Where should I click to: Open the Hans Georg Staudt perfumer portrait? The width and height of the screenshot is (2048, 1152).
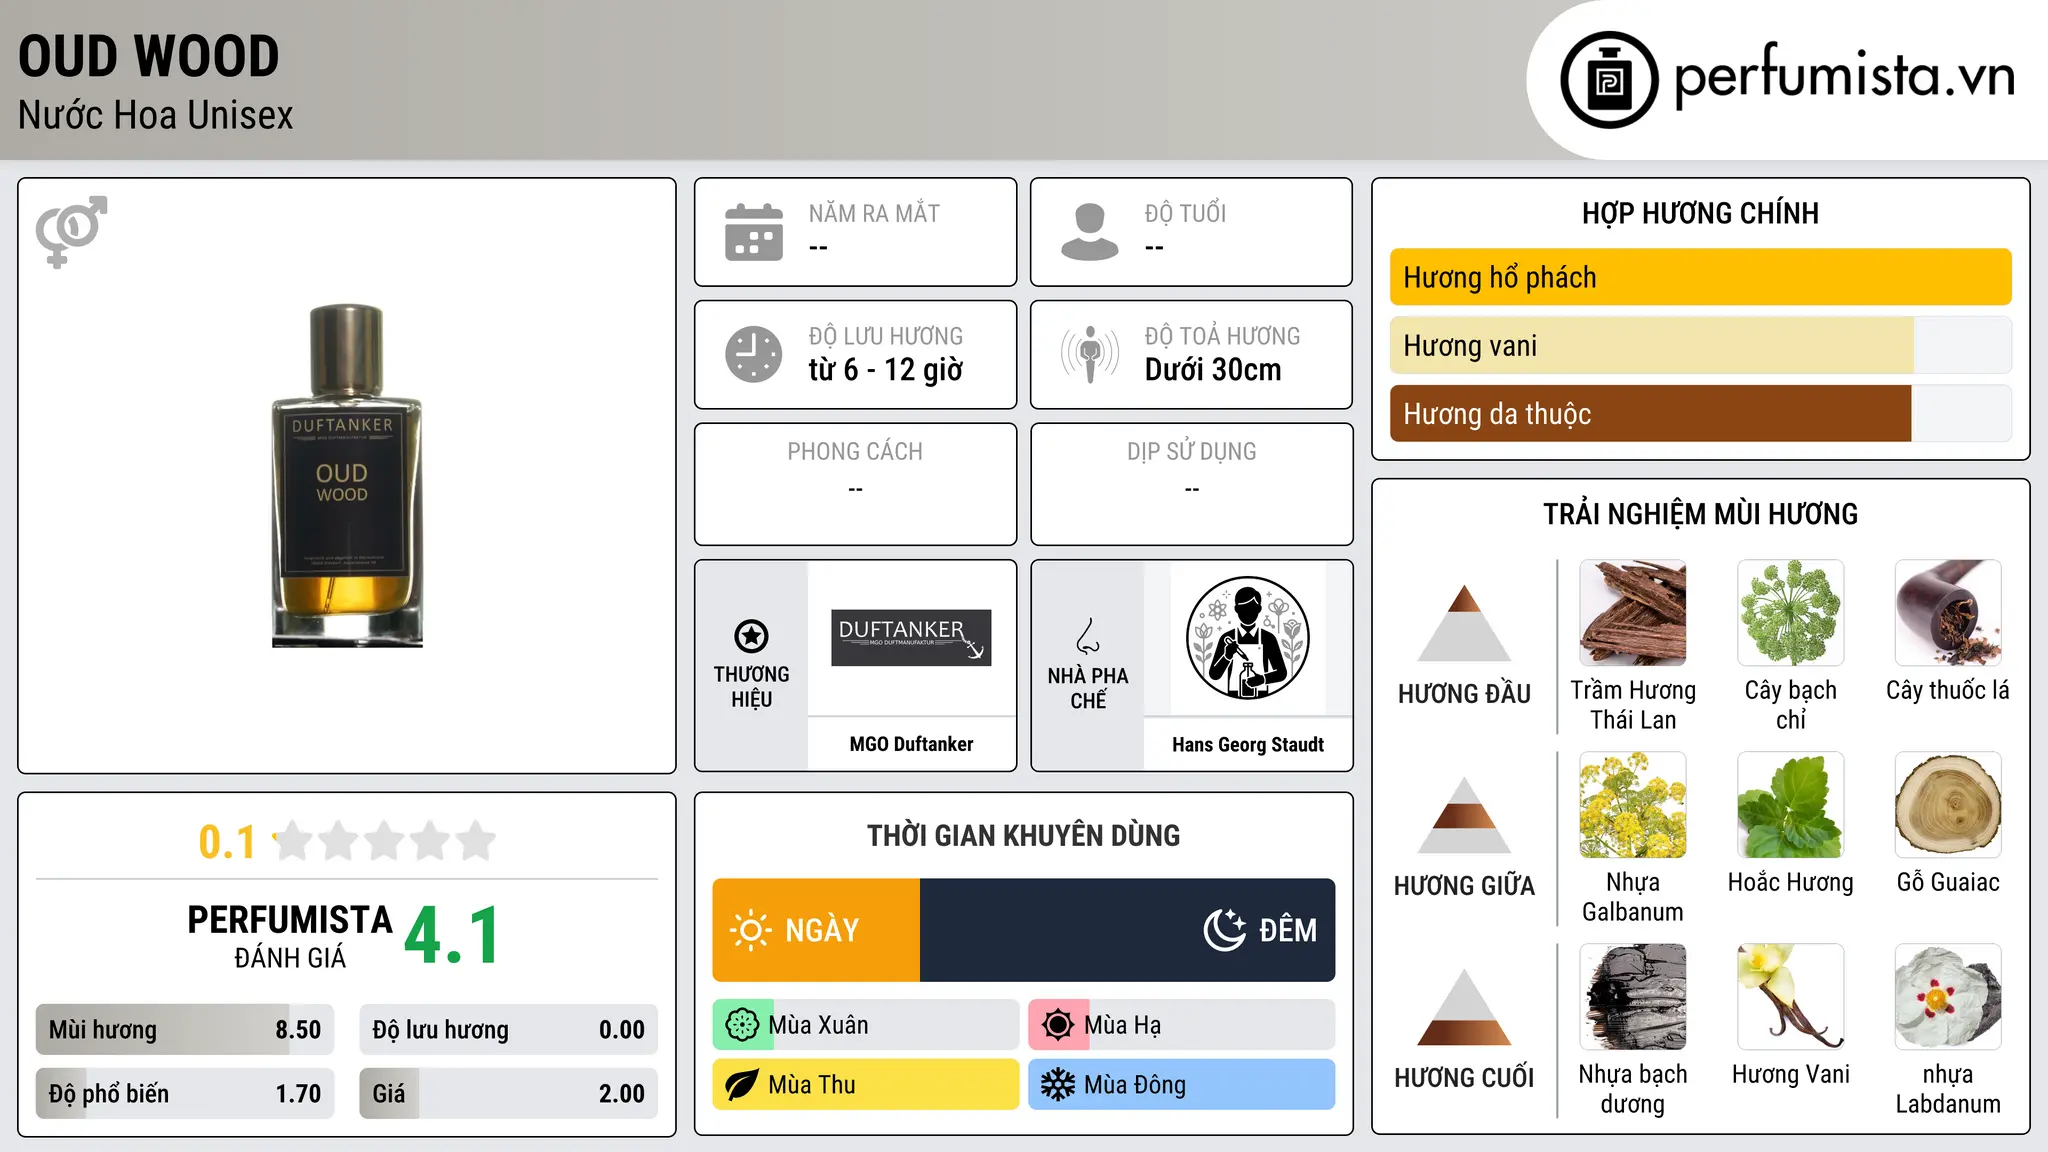tap(1247, 638)
